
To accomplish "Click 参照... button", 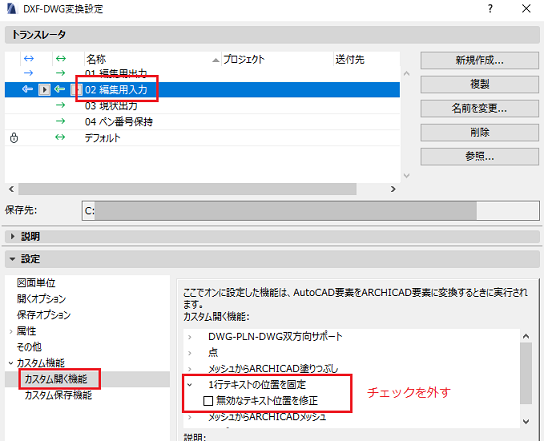I will click(479, 157).
